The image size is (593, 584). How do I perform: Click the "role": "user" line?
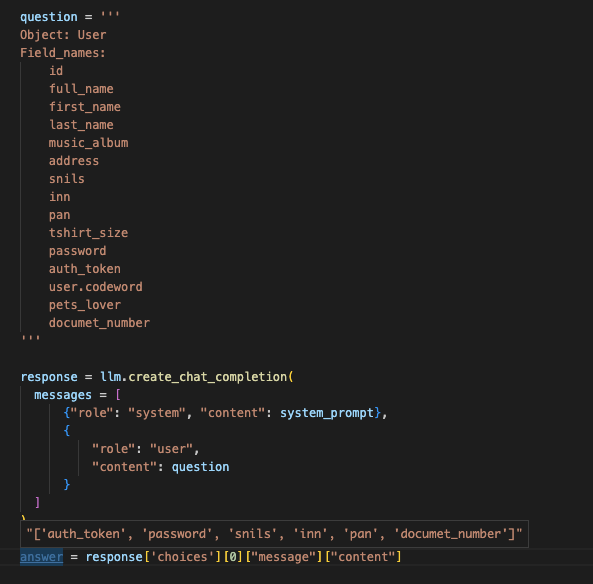pos(146,449)
